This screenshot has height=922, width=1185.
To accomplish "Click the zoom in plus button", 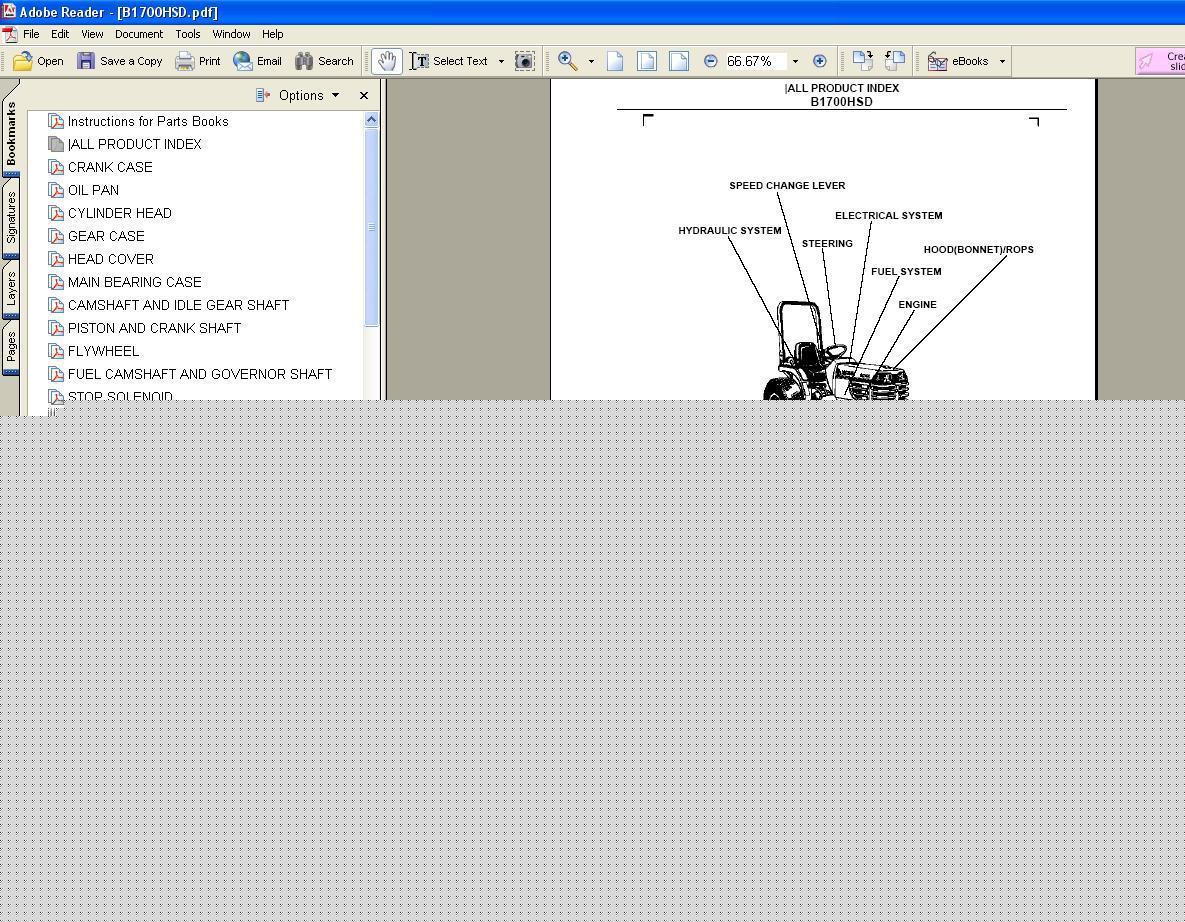I will click(819, 61).
